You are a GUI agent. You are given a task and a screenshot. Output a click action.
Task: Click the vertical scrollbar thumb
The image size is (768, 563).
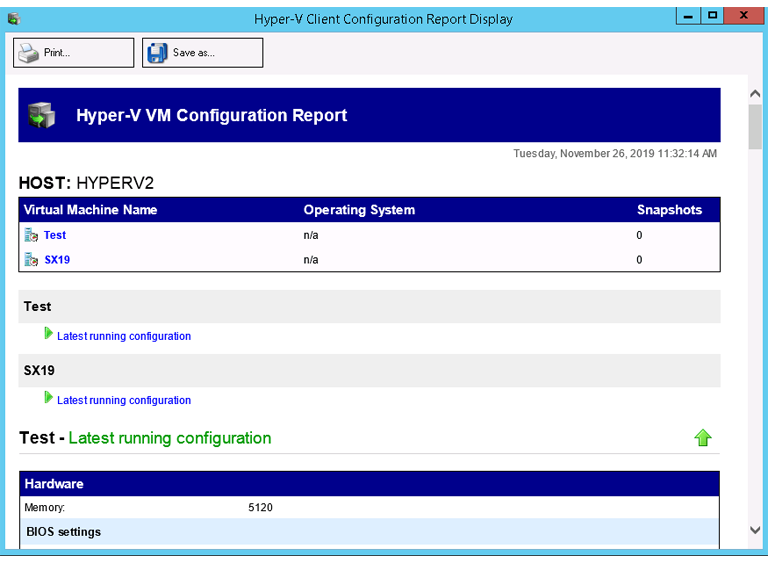[756, 125]
